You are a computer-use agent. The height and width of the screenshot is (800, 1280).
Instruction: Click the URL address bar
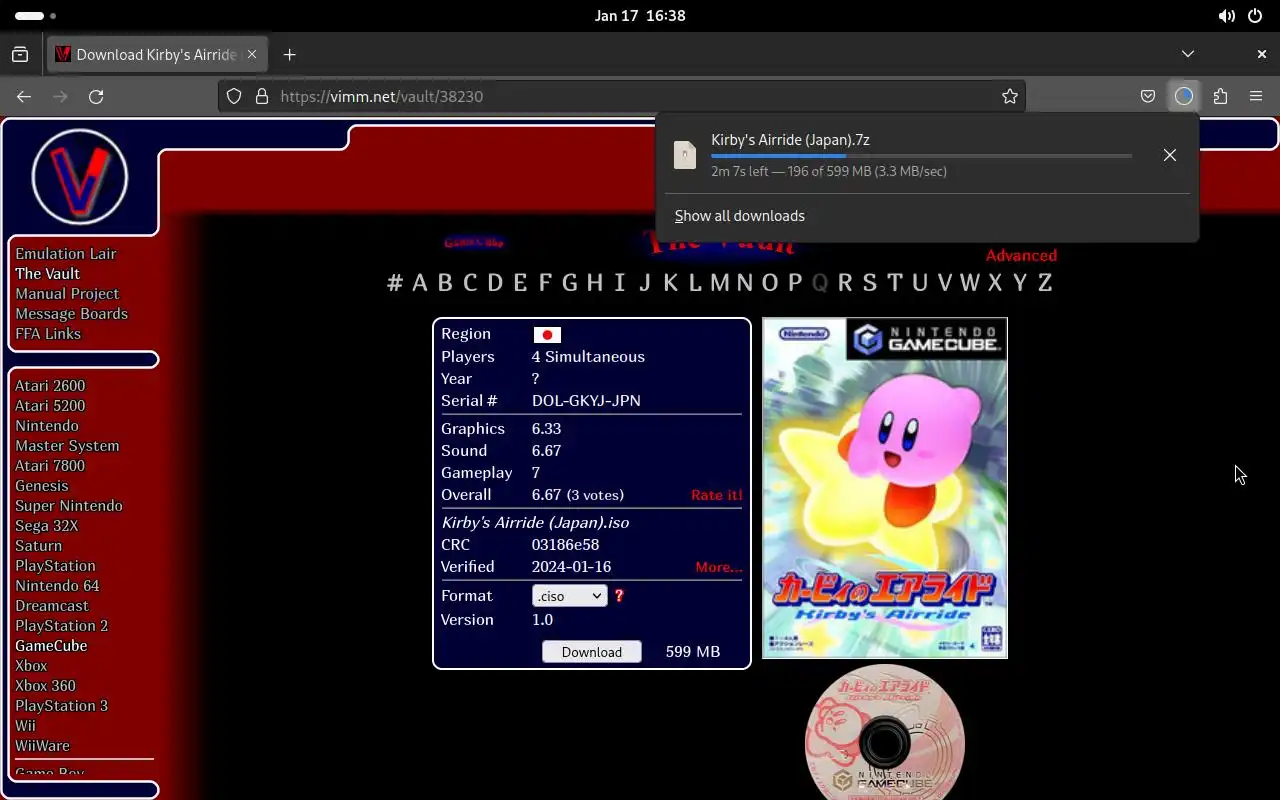620,96
